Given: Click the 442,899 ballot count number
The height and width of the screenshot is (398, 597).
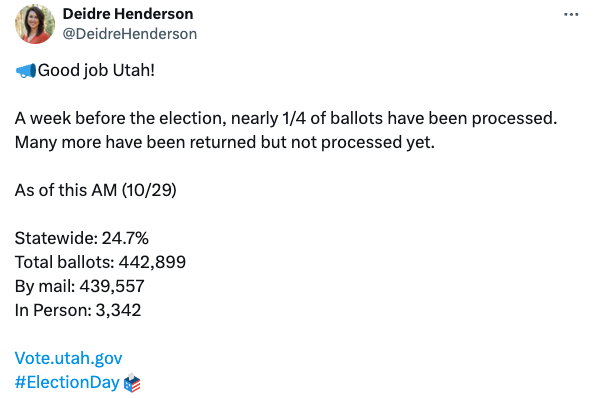Looking at the screenshot, I should (x=152, y=262).
